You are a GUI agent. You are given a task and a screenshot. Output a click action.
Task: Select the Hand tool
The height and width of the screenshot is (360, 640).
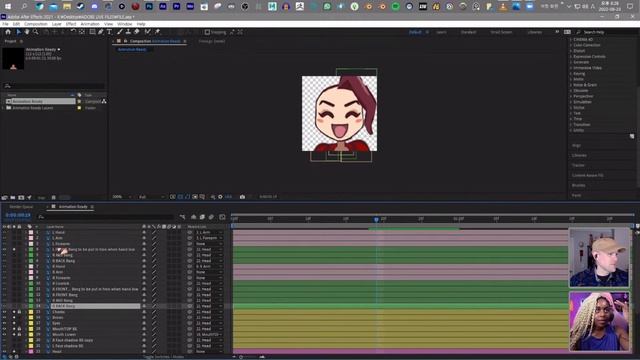27,32
